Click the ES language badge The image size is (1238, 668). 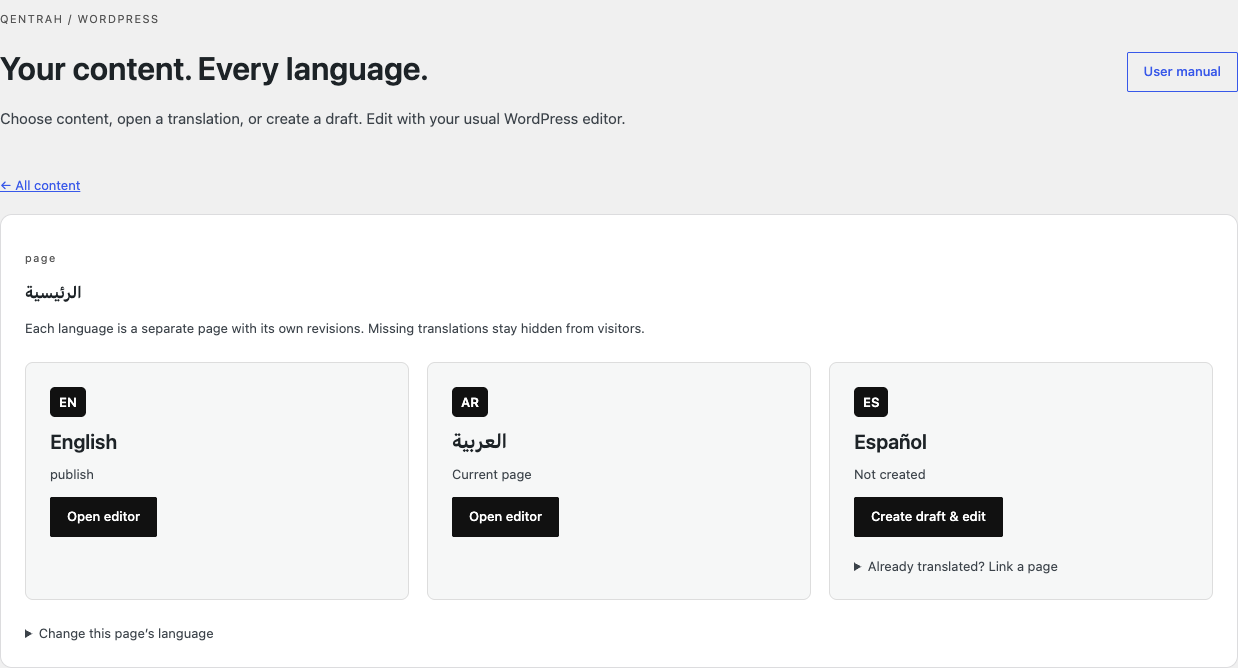pos(871,403)
